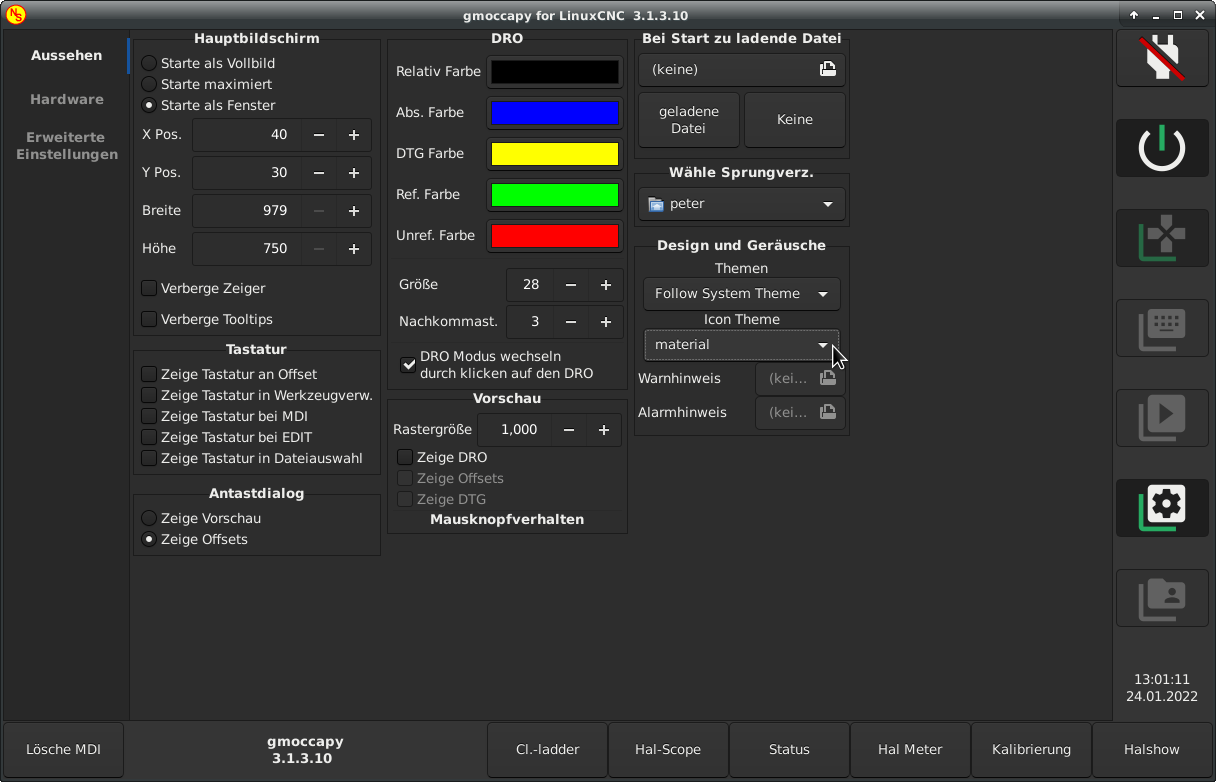Click the Rastergröße field showing 1,000
This screenshot has width=1216, height=782.
[514, 430]
